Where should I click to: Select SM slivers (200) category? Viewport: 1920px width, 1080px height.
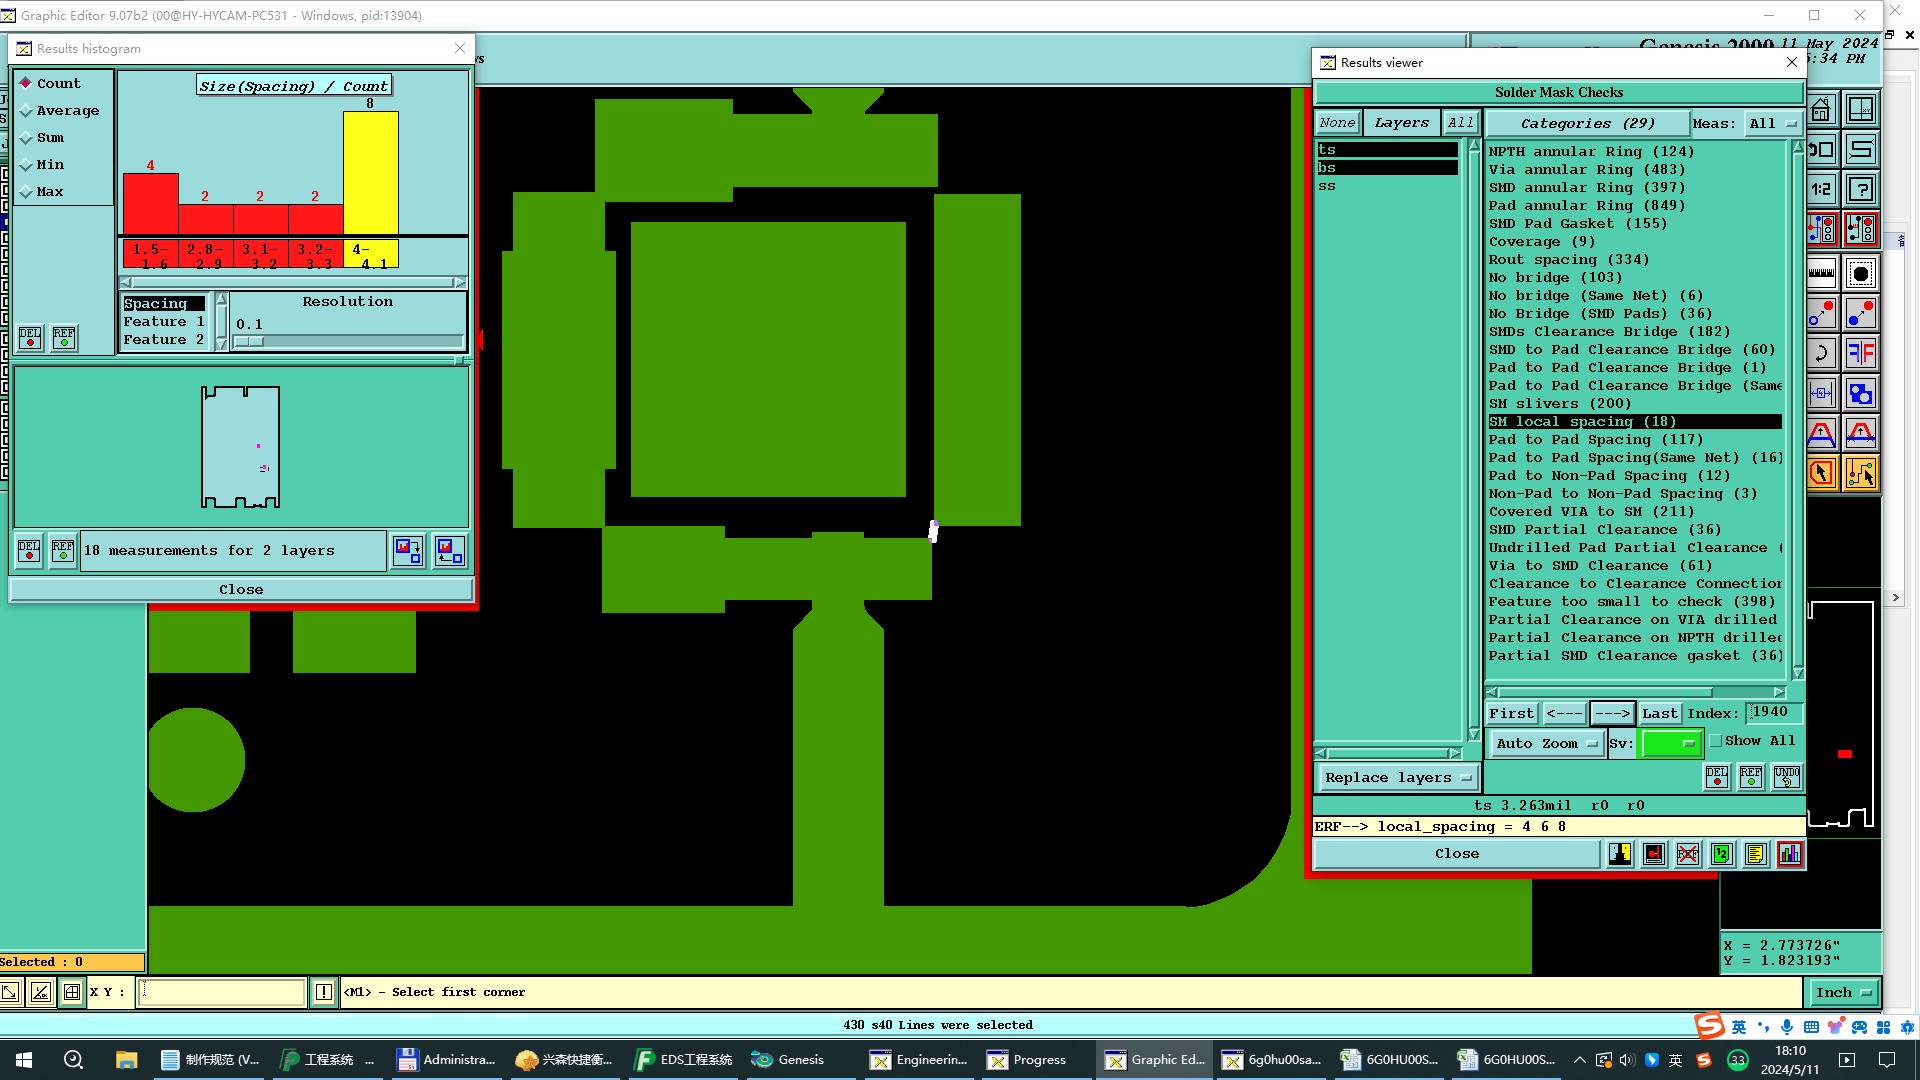1559,403
